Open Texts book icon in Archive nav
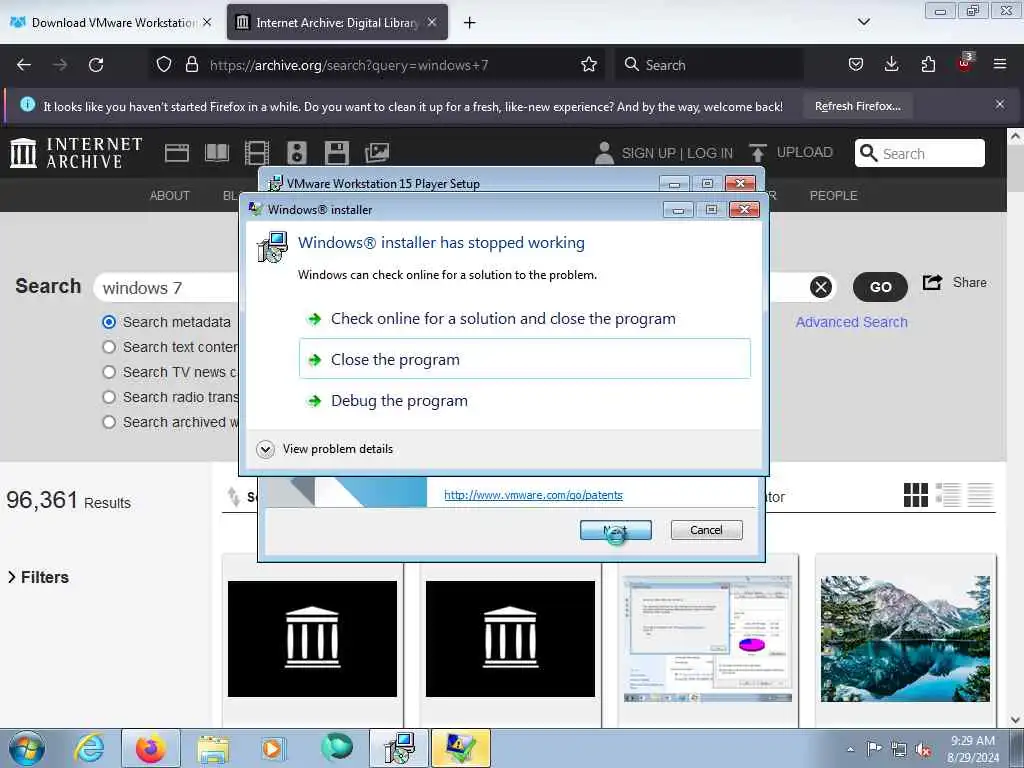Image resolution: width=1024 pixels, height=768 pixels. 217,153
